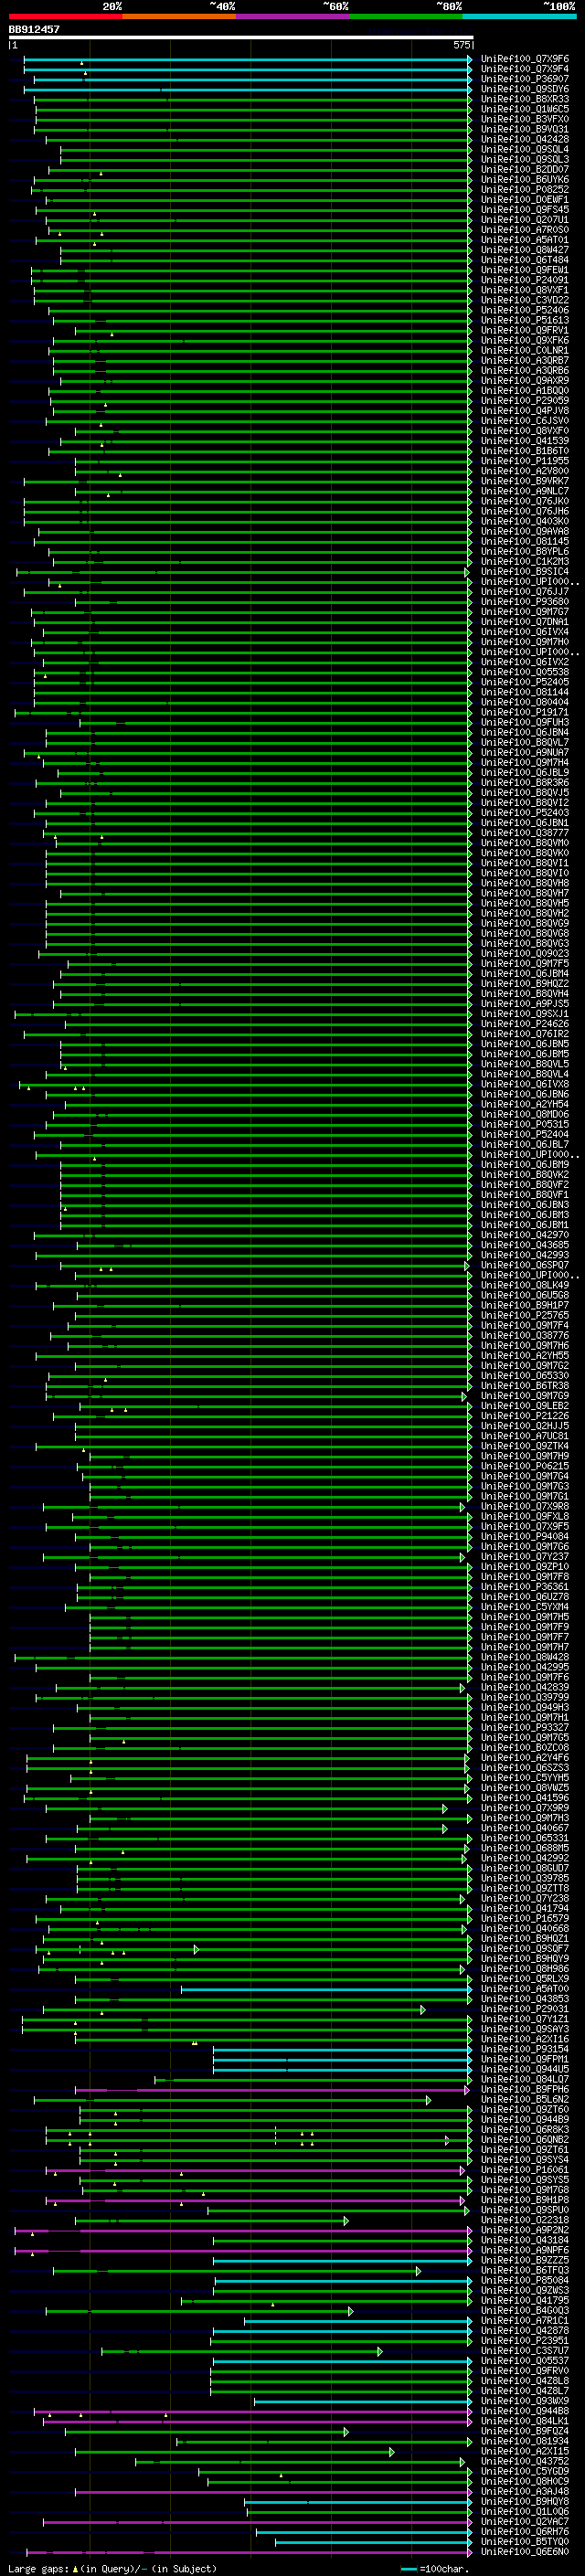
Task: Click the UniRef100_P21226 hit label
Action: coord(525,1416)
